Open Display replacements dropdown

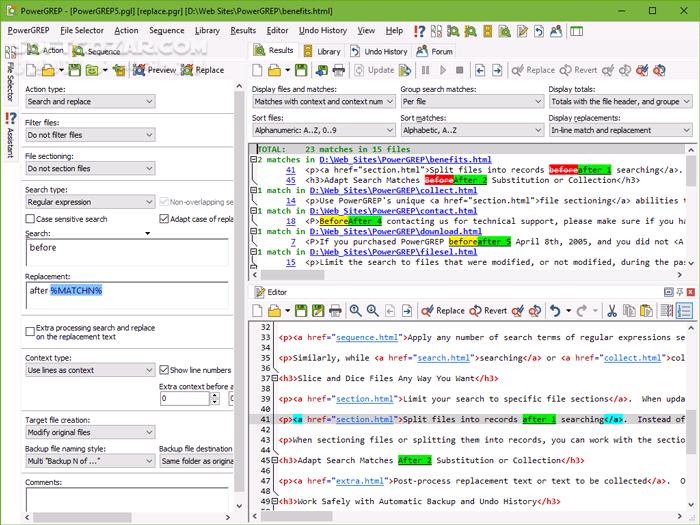[x=620, y=130]
